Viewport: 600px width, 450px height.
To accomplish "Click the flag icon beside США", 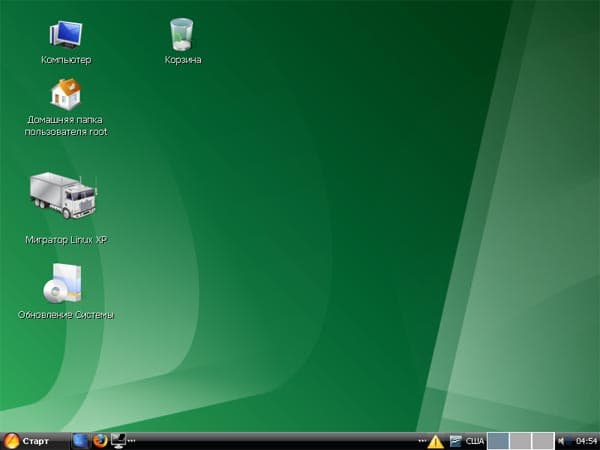I will click(455, 442).
